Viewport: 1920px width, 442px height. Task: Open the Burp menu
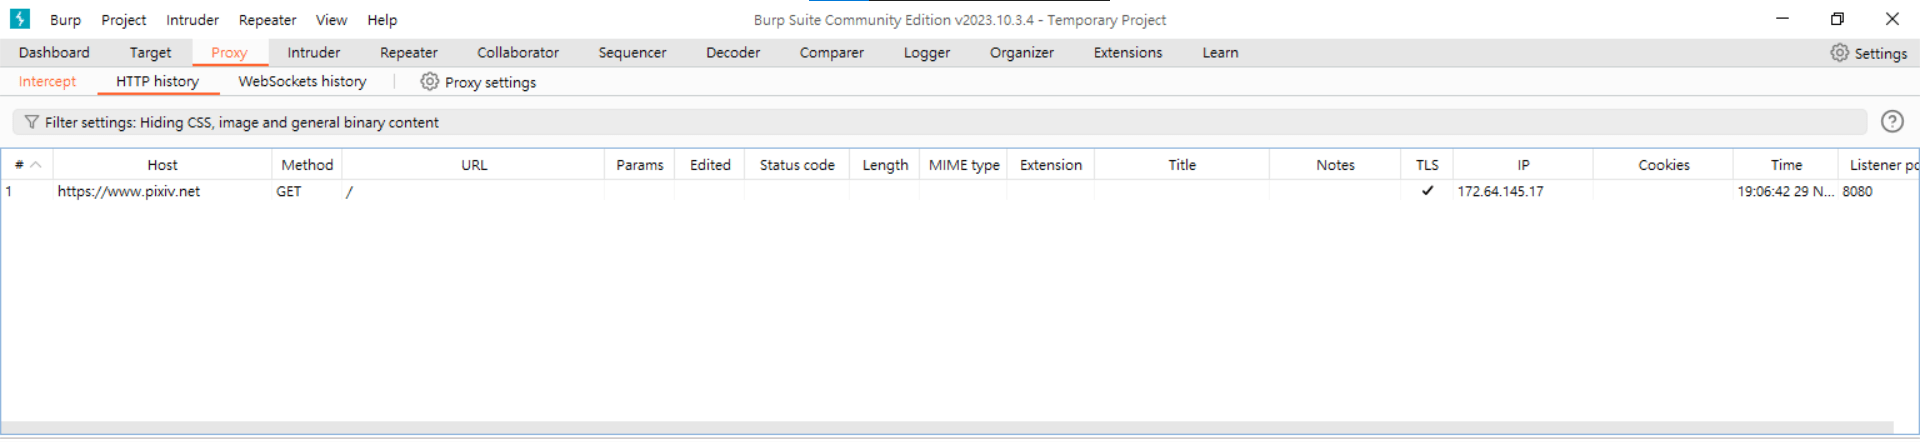(66, 20)
